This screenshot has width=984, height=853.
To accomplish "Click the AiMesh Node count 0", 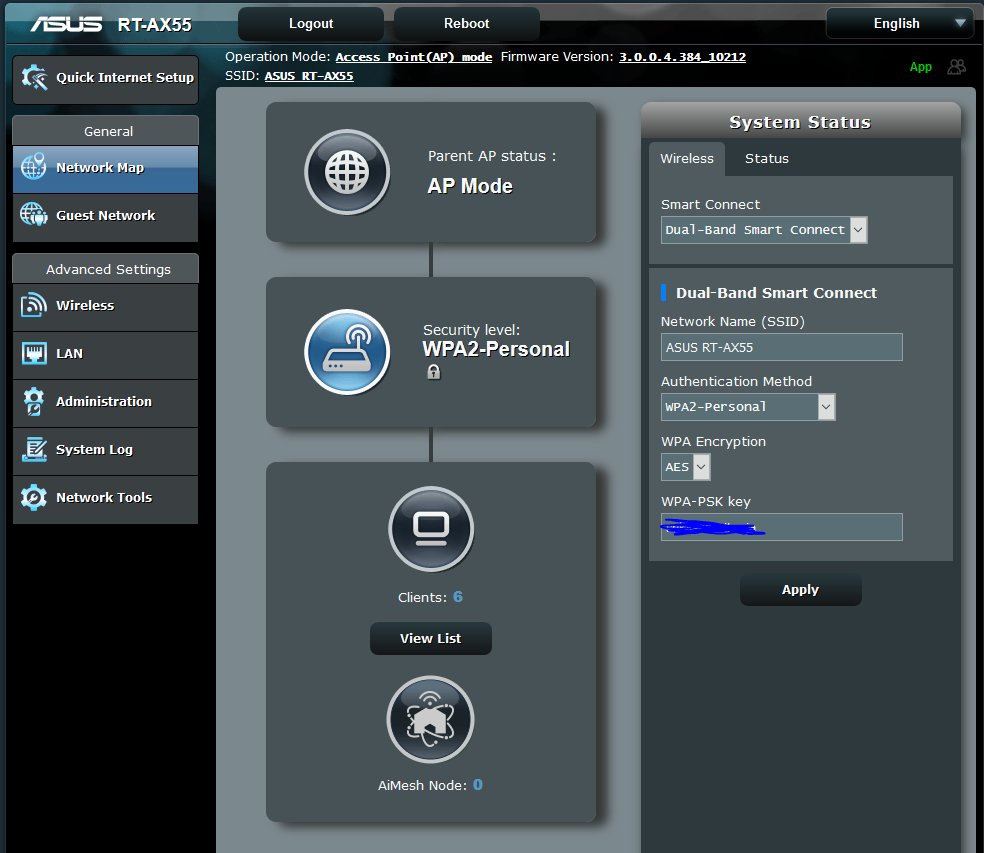I will pyautogui.click(x=478, y=785).
